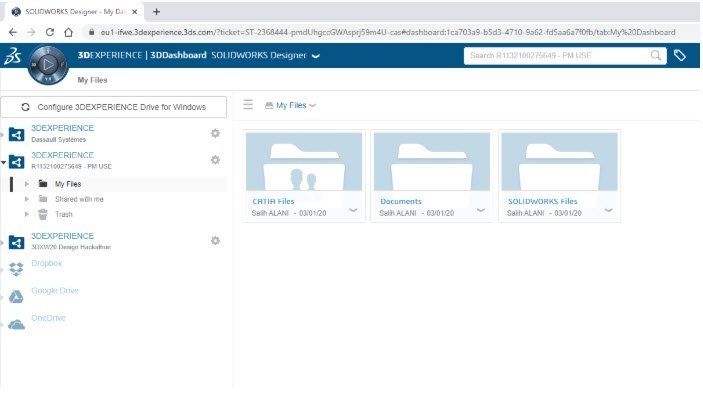703x400 pixels.
Task: Open the Dropbox link
Action: [x=47, y=263]
